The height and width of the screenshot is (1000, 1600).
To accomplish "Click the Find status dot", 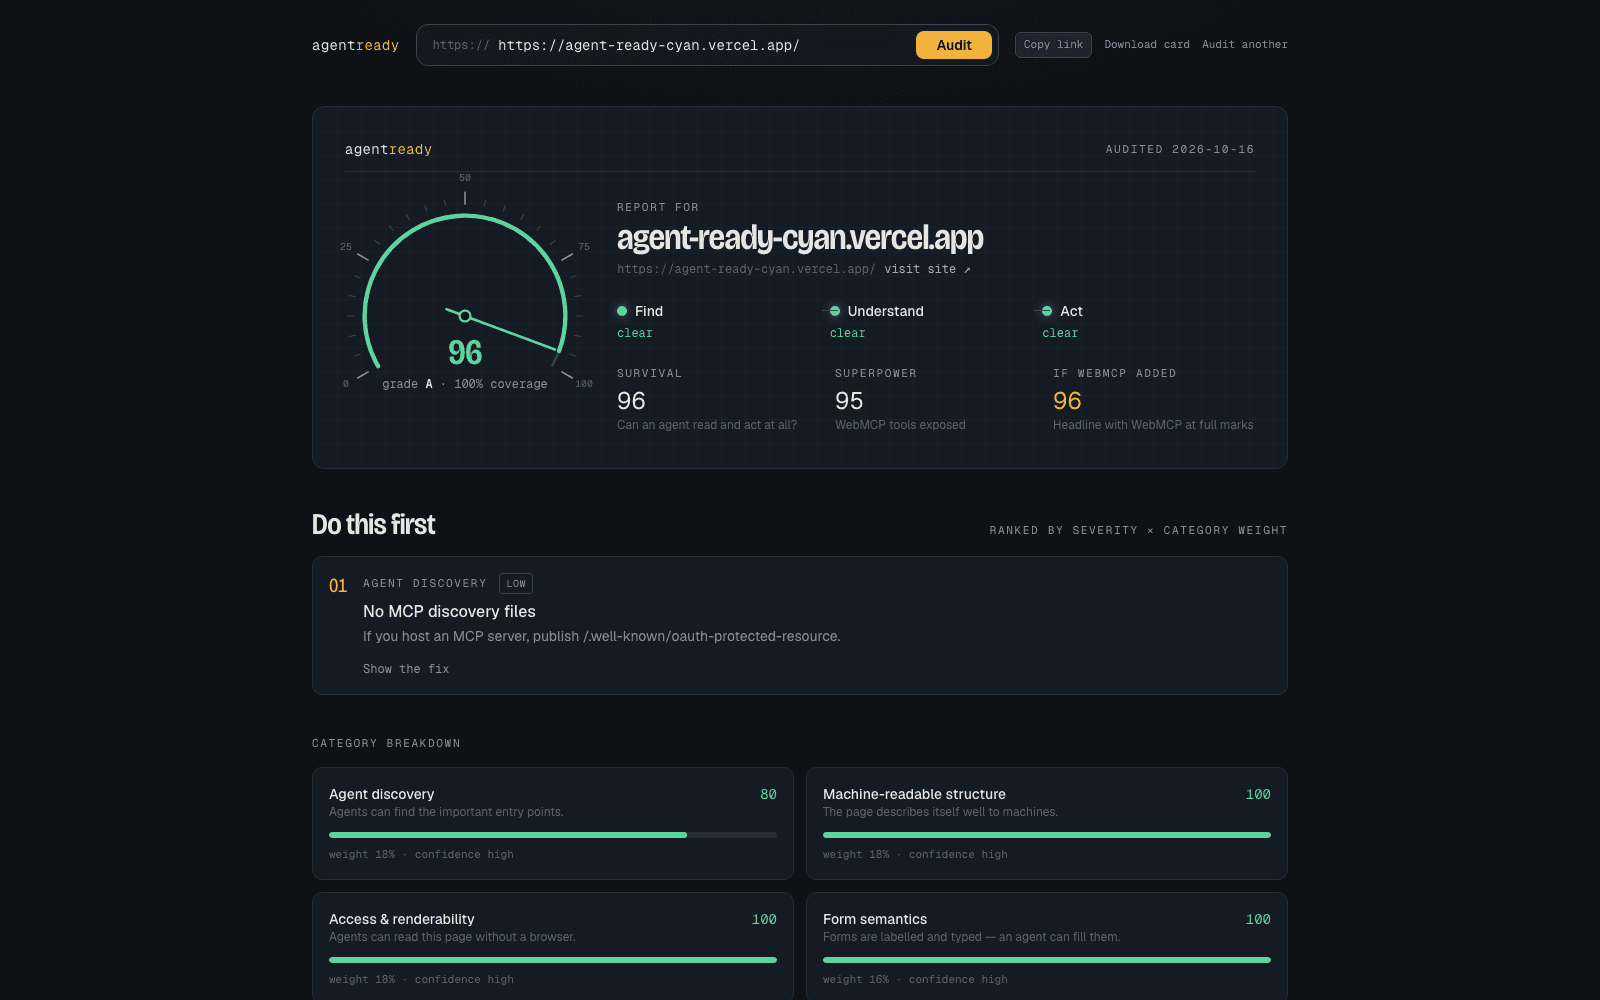I will coord(622,311).
